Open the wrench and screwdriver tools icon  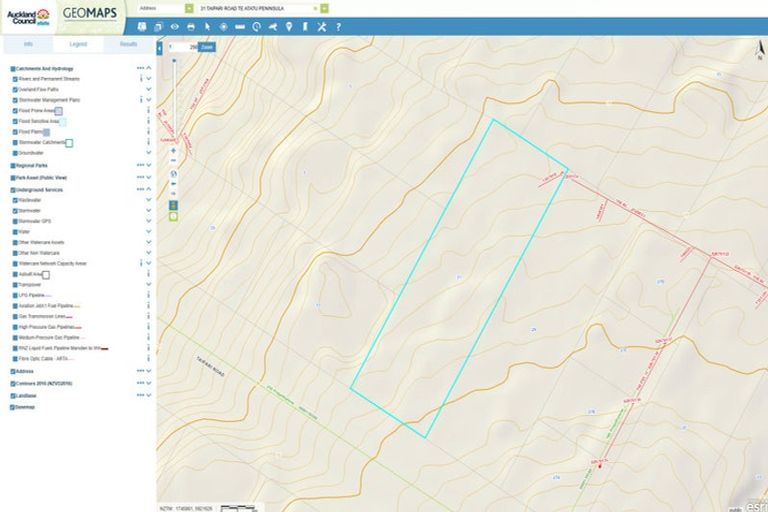pos(322,26)
